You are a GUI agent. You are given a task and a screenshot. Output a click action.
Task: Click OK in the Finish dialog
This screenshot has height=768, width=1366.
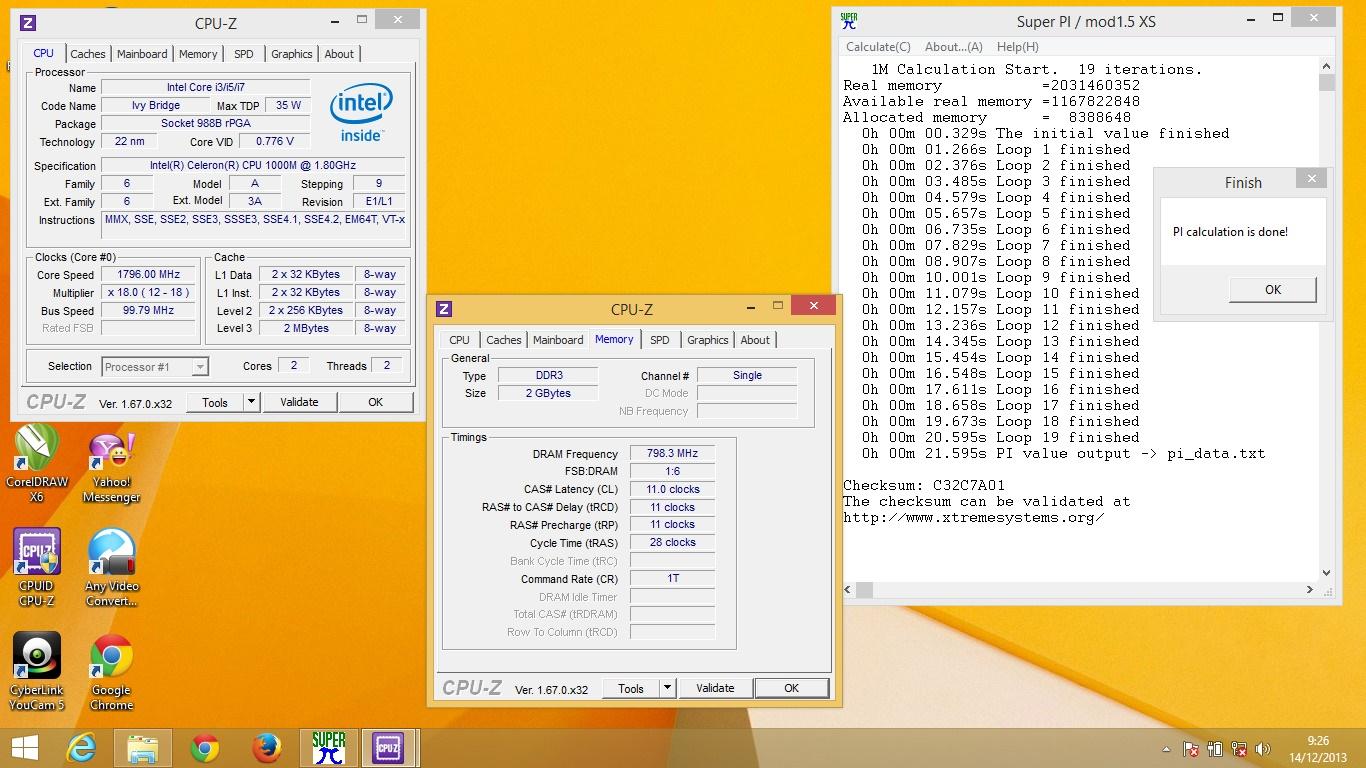click(1273, 290)
